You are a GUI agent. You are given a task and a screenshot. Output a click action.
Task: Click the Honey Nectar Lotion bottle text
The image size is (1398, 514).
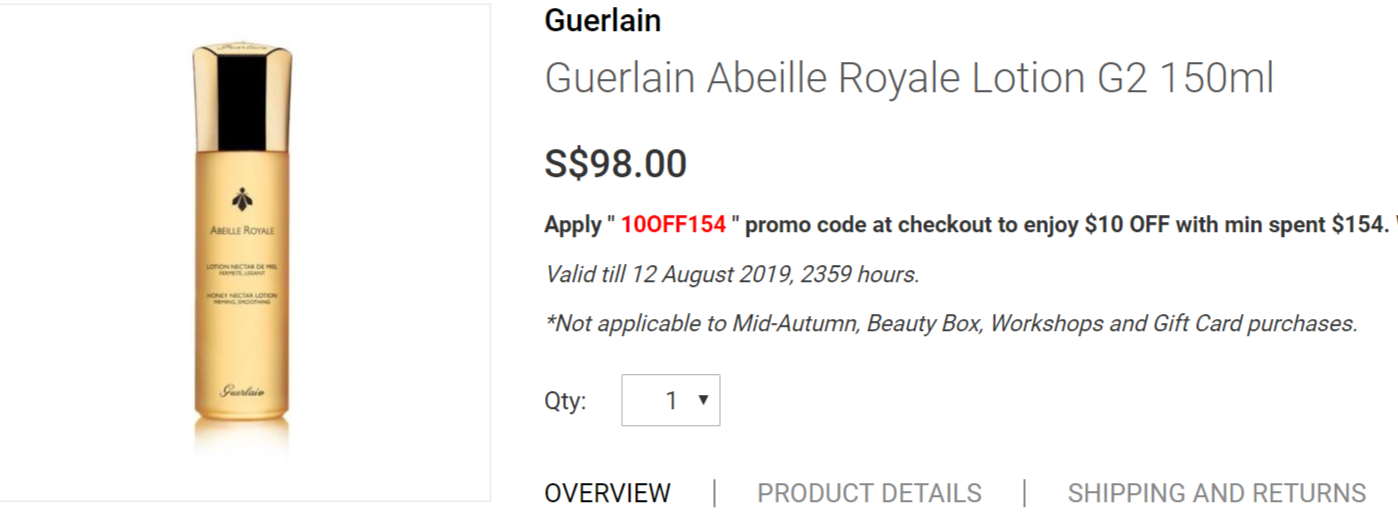(242, 297)
